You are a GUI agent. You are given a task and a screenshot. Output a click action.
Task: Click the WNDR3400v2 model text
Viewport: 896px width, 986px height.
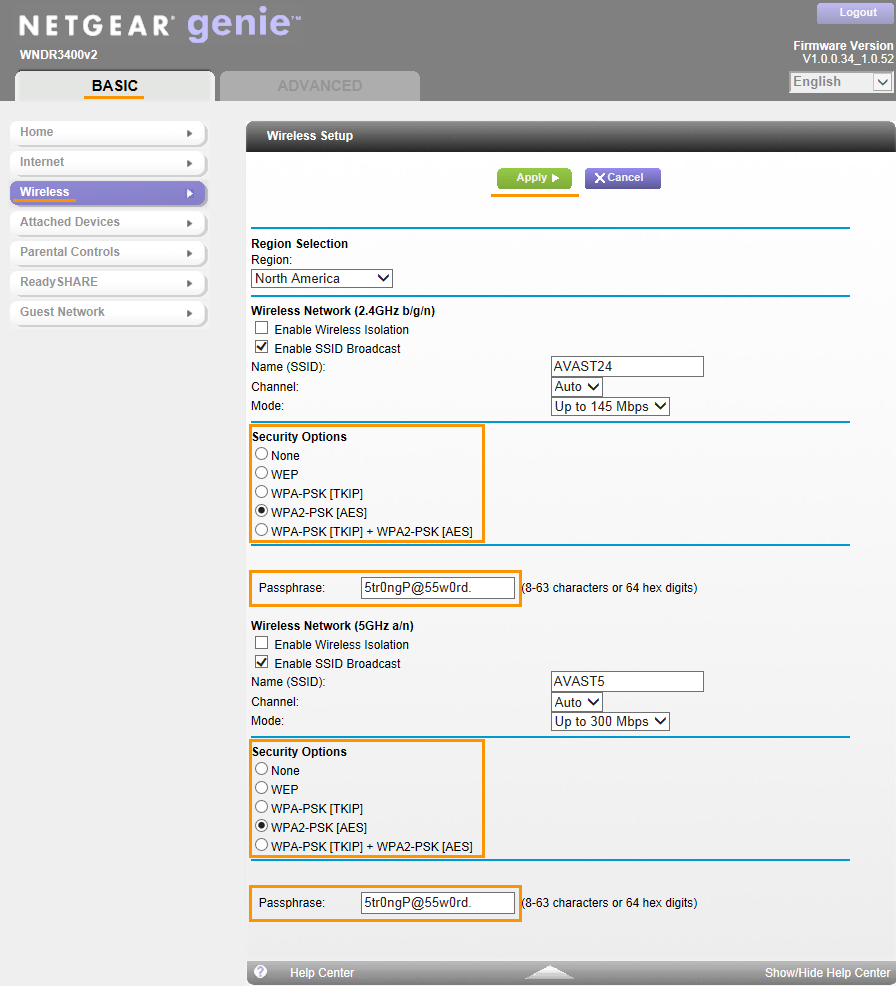pos(58,55)
